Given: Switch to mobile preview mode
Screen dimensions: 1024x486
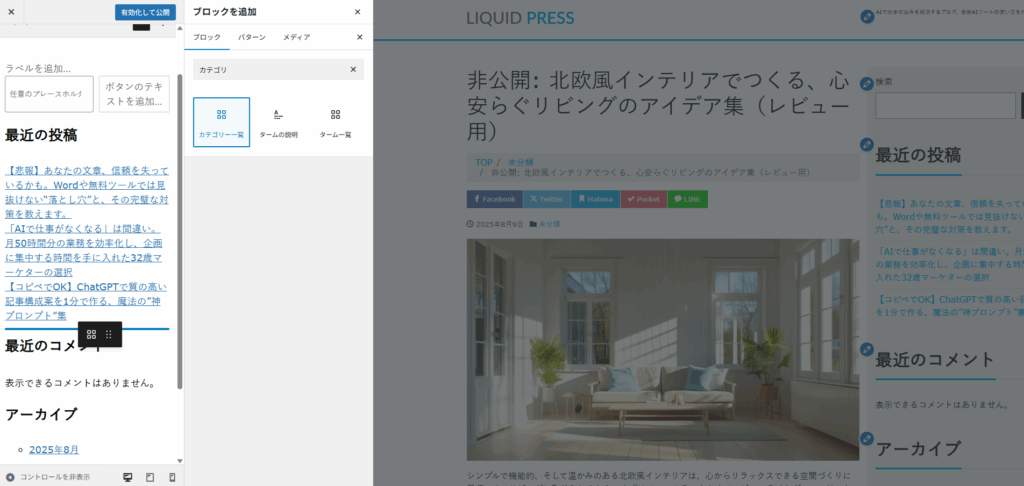Looking at the screenshot, I should coord(172,477).
